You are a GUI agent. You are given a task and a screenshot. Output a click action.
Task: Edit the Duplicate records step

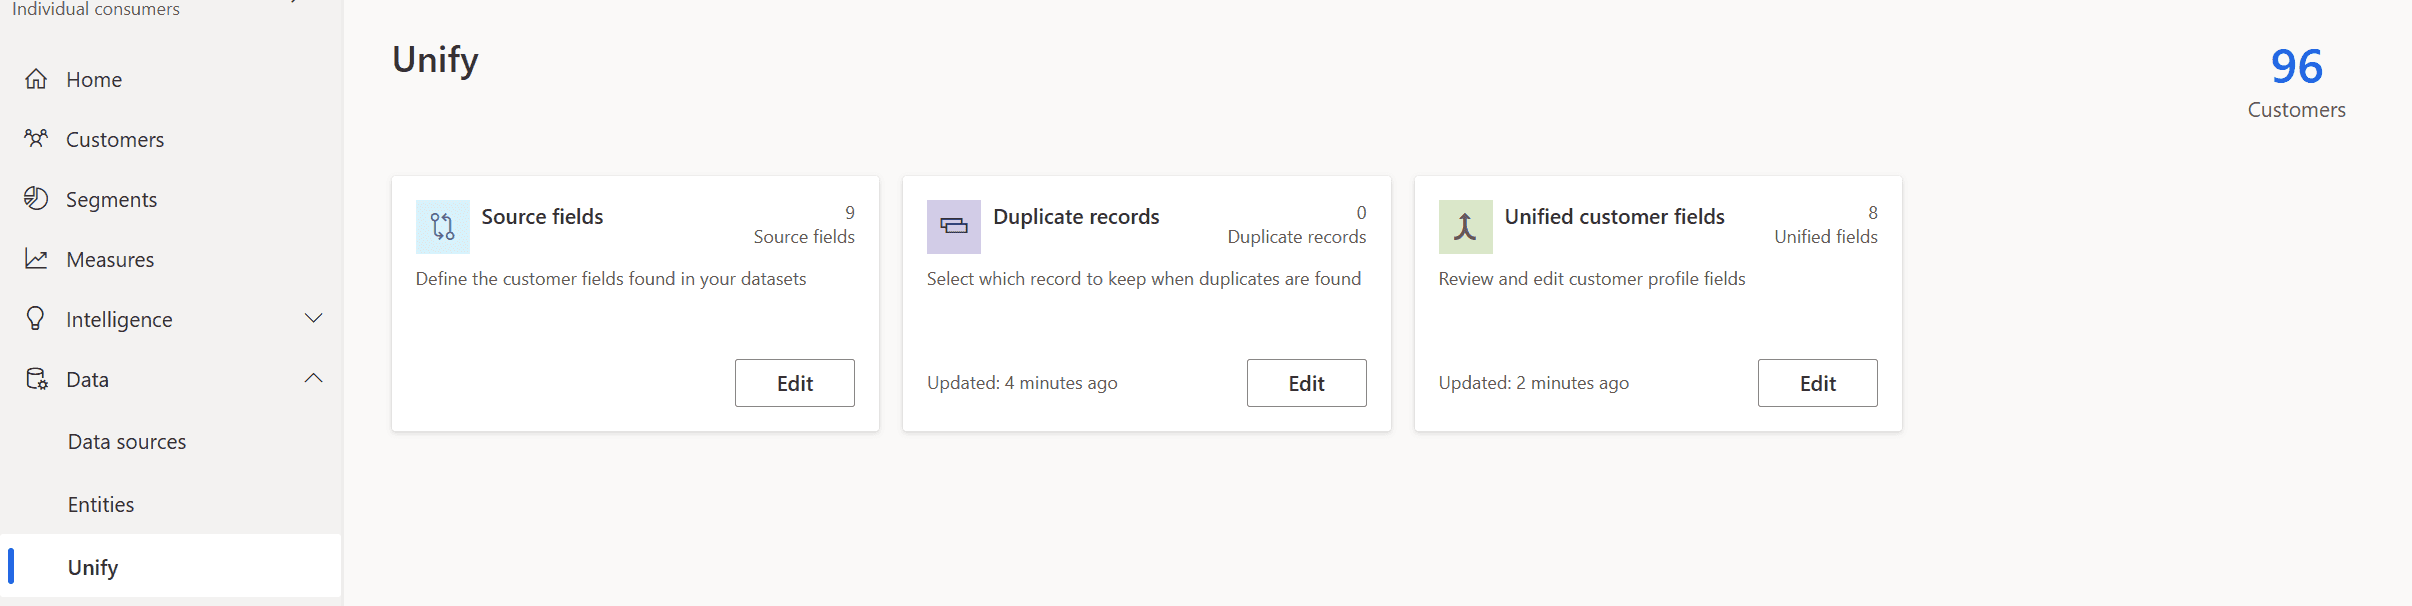1306,383
